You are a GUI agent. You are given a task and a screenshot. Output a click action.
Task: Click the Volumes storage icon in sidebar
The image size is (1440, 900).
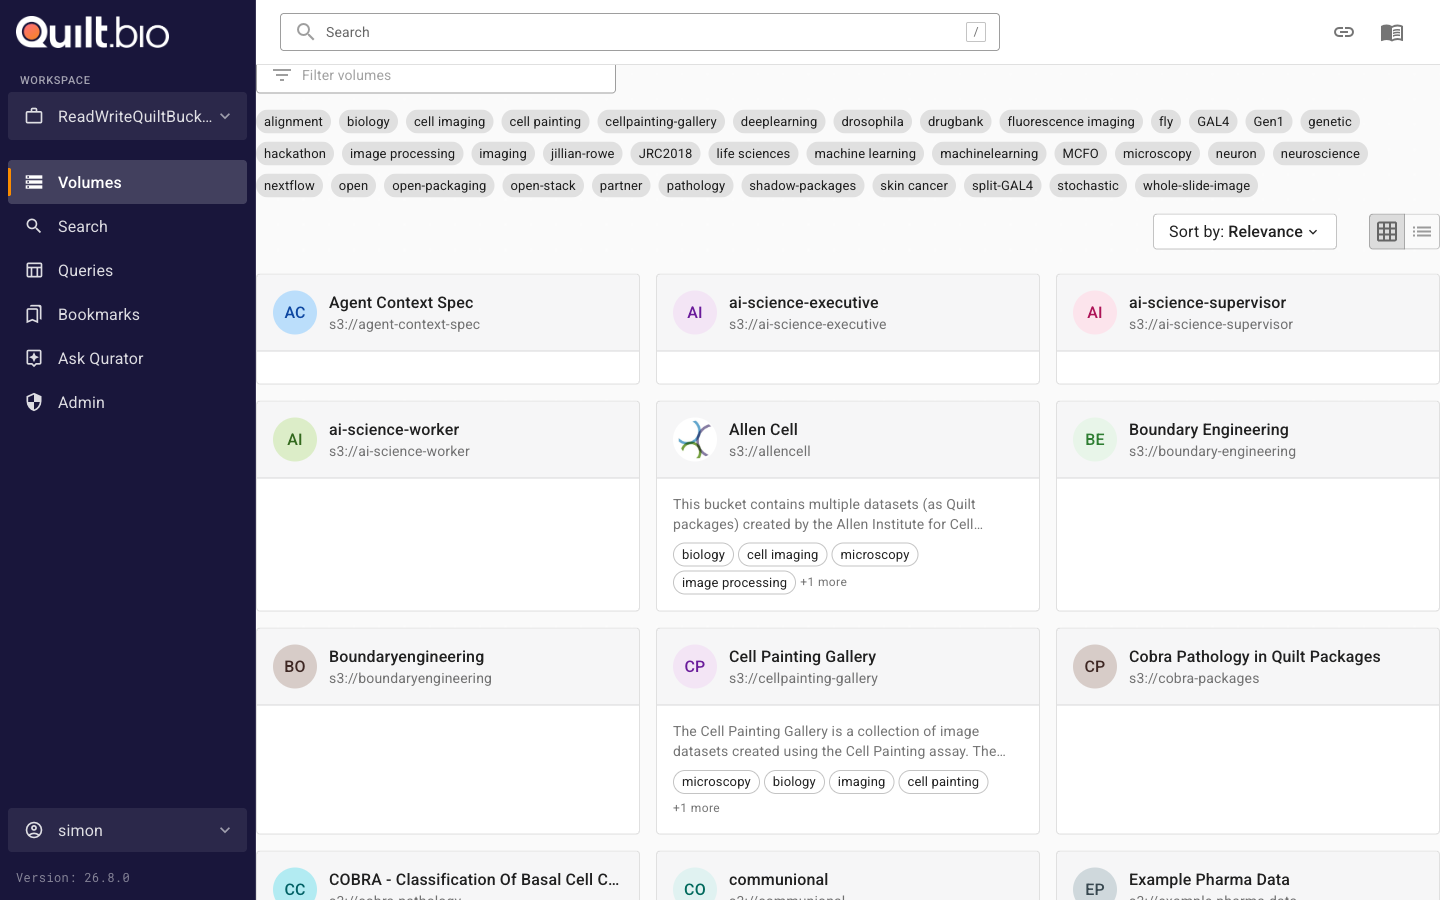[34, 182]
